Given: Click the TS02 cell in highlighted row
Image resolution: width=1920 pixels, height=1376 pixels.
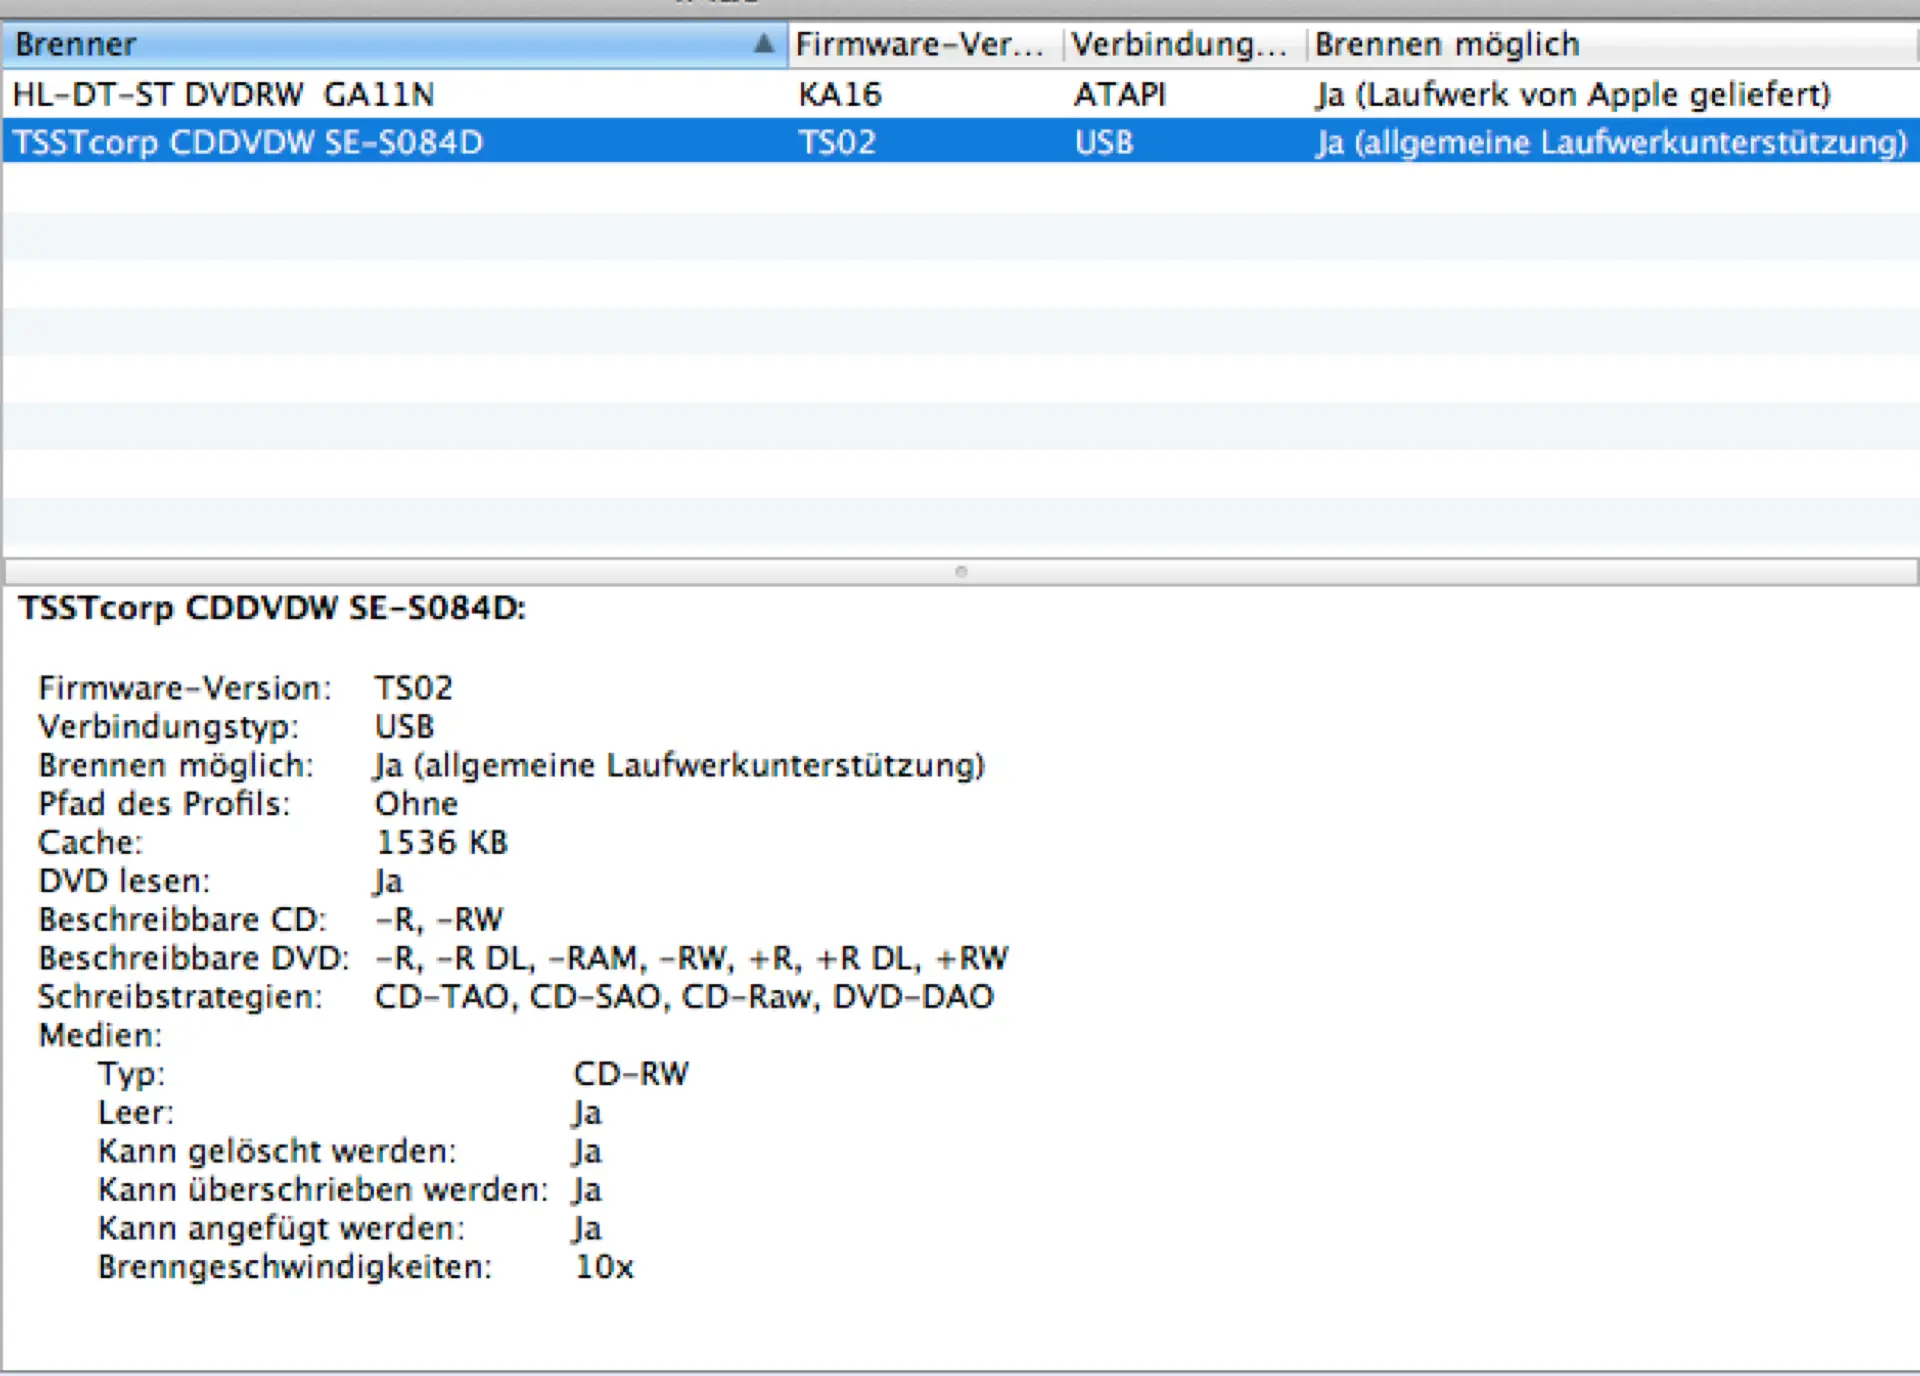Looking at the screenshot, I should coord(837,142).
